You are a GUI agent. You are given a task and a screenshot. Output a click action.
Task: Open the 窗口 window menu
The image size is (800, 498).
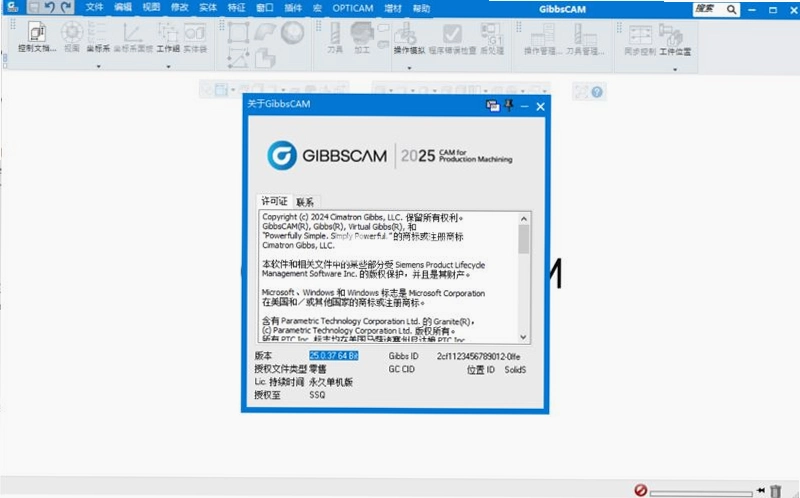tap(264, 8)
